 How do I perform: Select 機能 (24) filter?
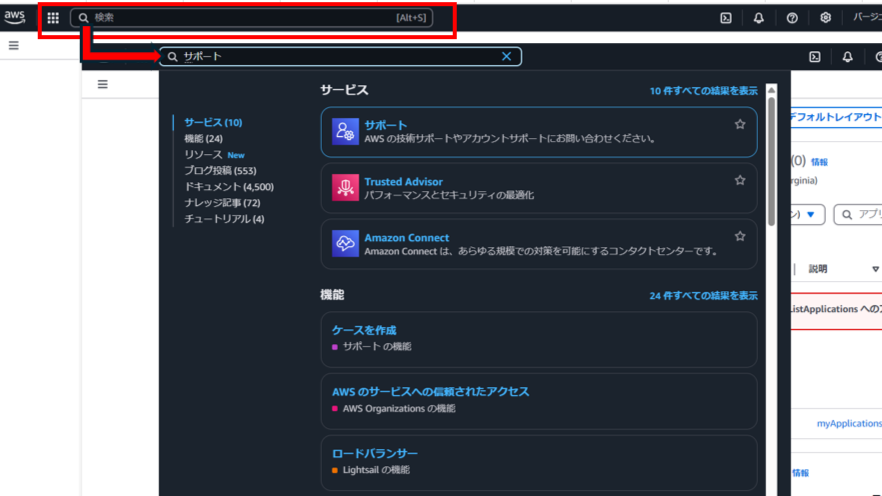pyautogui.click(x=204, y=138)
